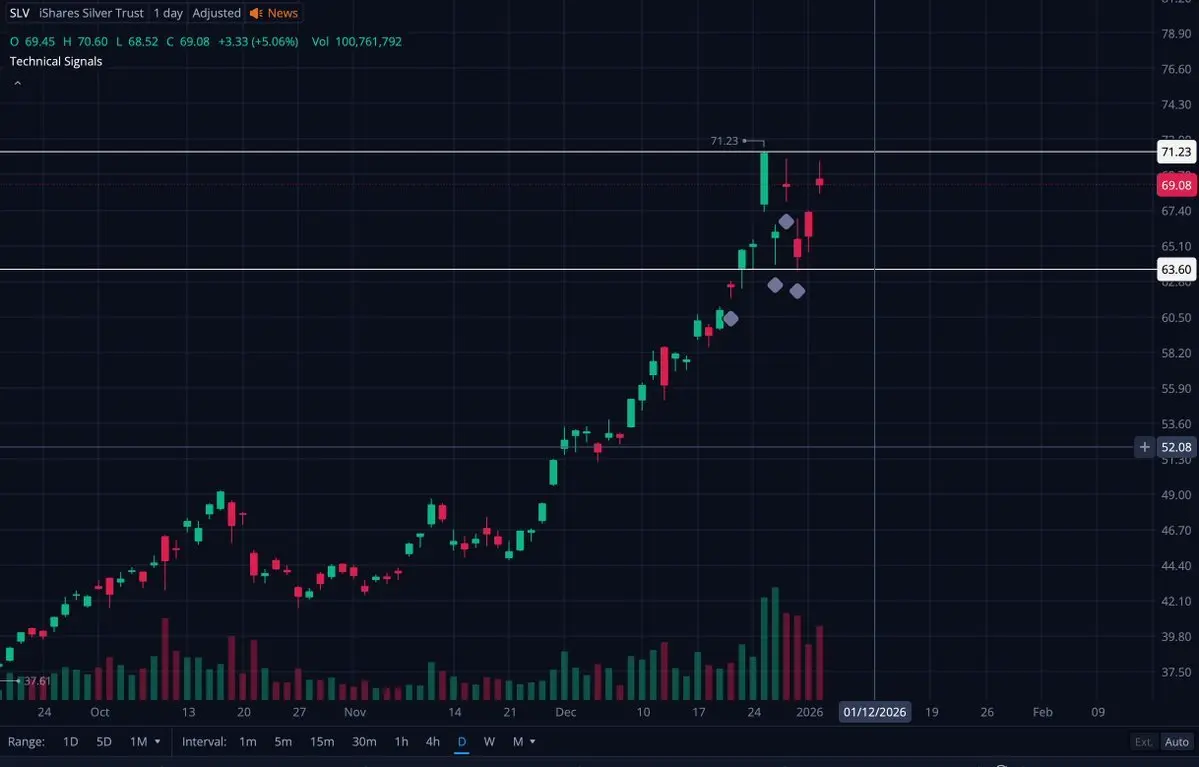The image size is (1199, 767).
Task: Collapse Technical Signals with the caret arrow
Action: tap(18, 83)
